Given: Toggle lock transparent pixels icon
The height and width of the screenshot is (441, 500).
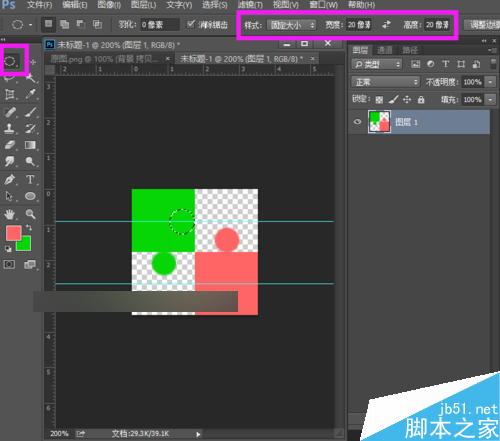Looking at the screenshot, I should click(x=379, y=99).
